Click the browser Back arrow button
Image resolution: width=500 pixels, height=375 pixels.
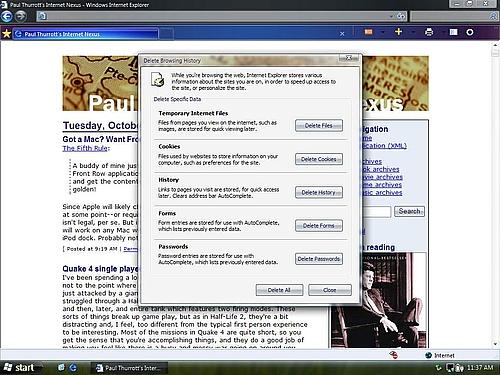(7, 16)
